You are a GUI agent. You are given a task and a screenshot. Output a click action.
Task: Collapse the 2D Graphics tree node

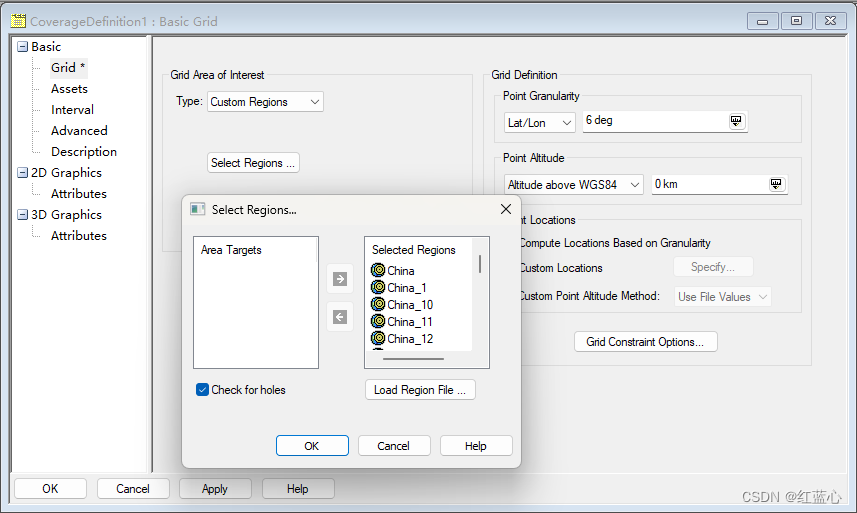pos(22,173)
